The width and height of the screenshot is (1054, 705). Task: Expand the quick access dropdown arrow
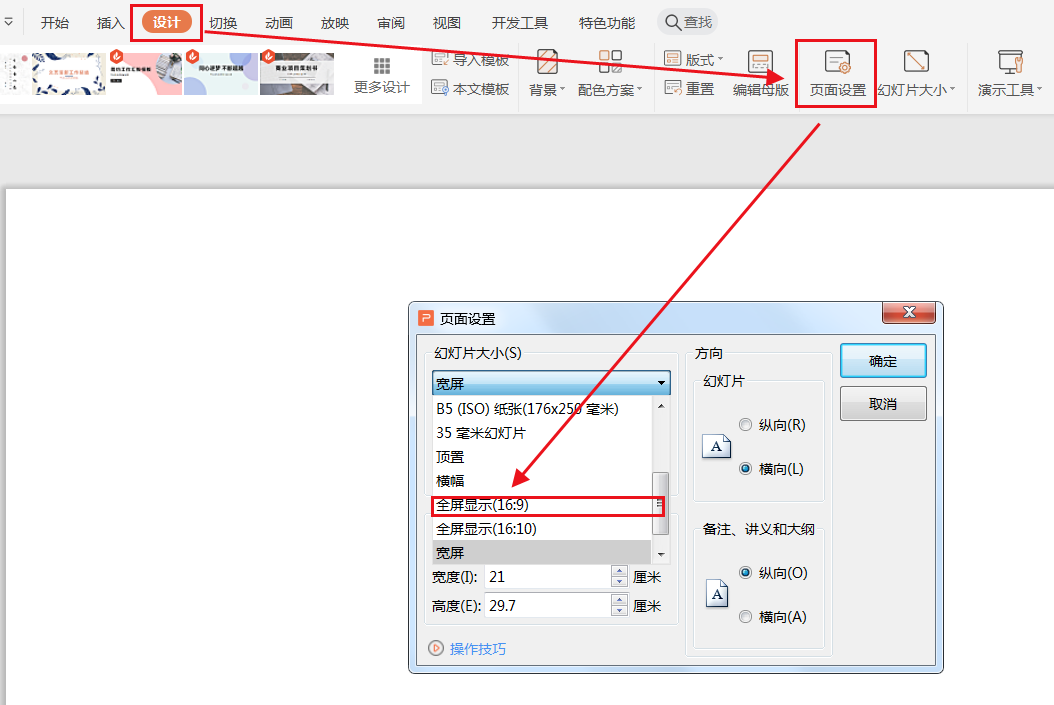coord(9,22)
